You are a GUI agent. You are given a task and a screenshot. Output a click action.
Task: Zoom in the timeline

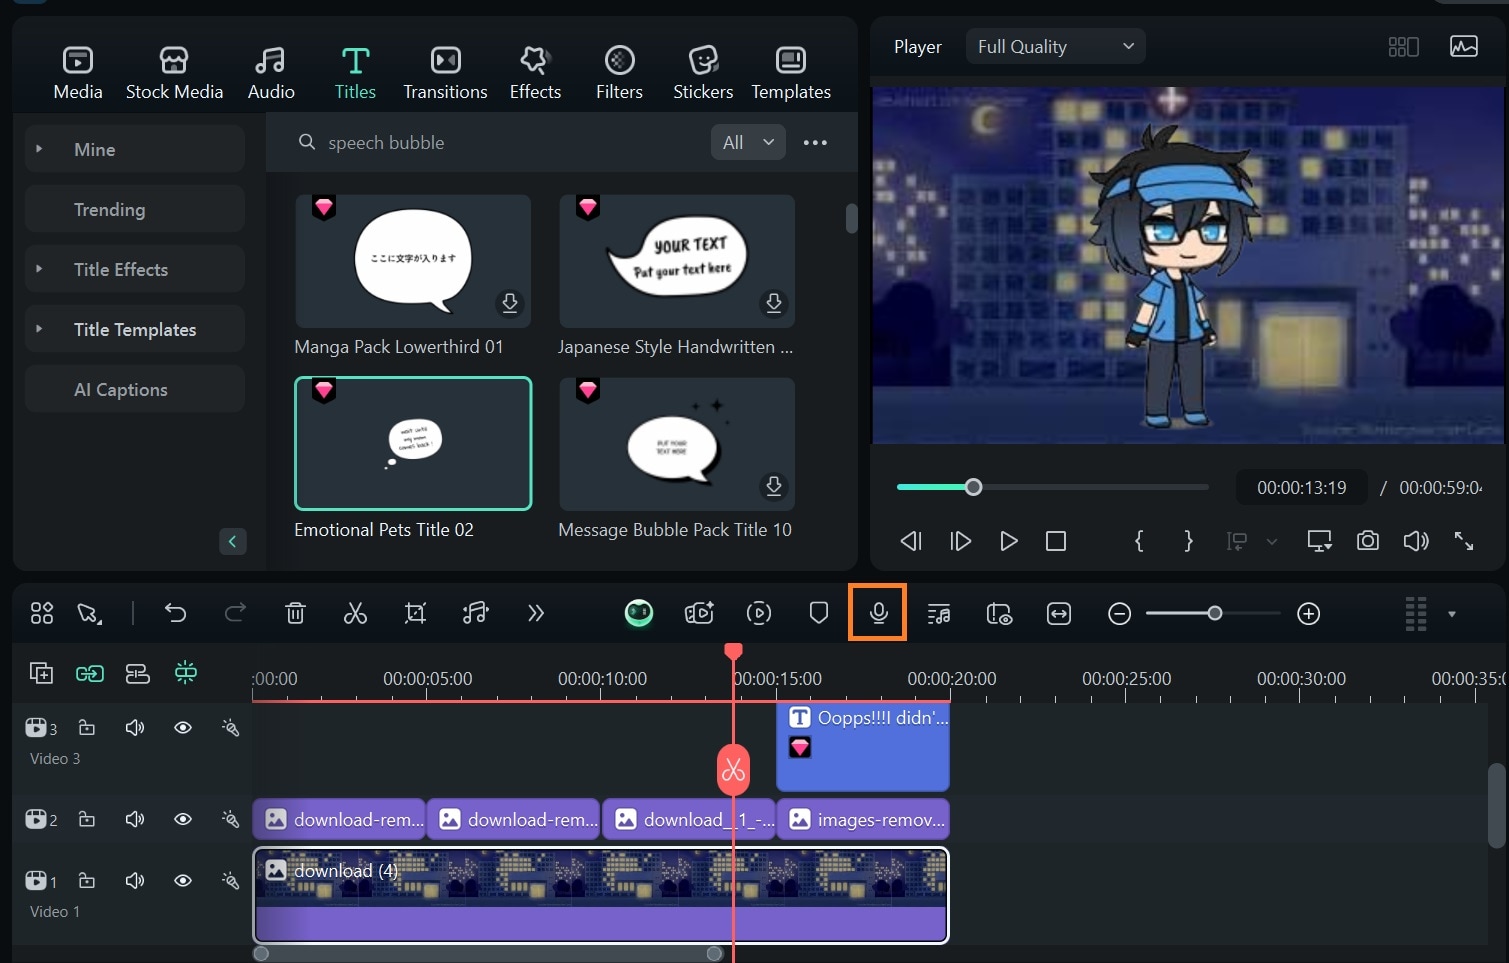(1309, 614)
